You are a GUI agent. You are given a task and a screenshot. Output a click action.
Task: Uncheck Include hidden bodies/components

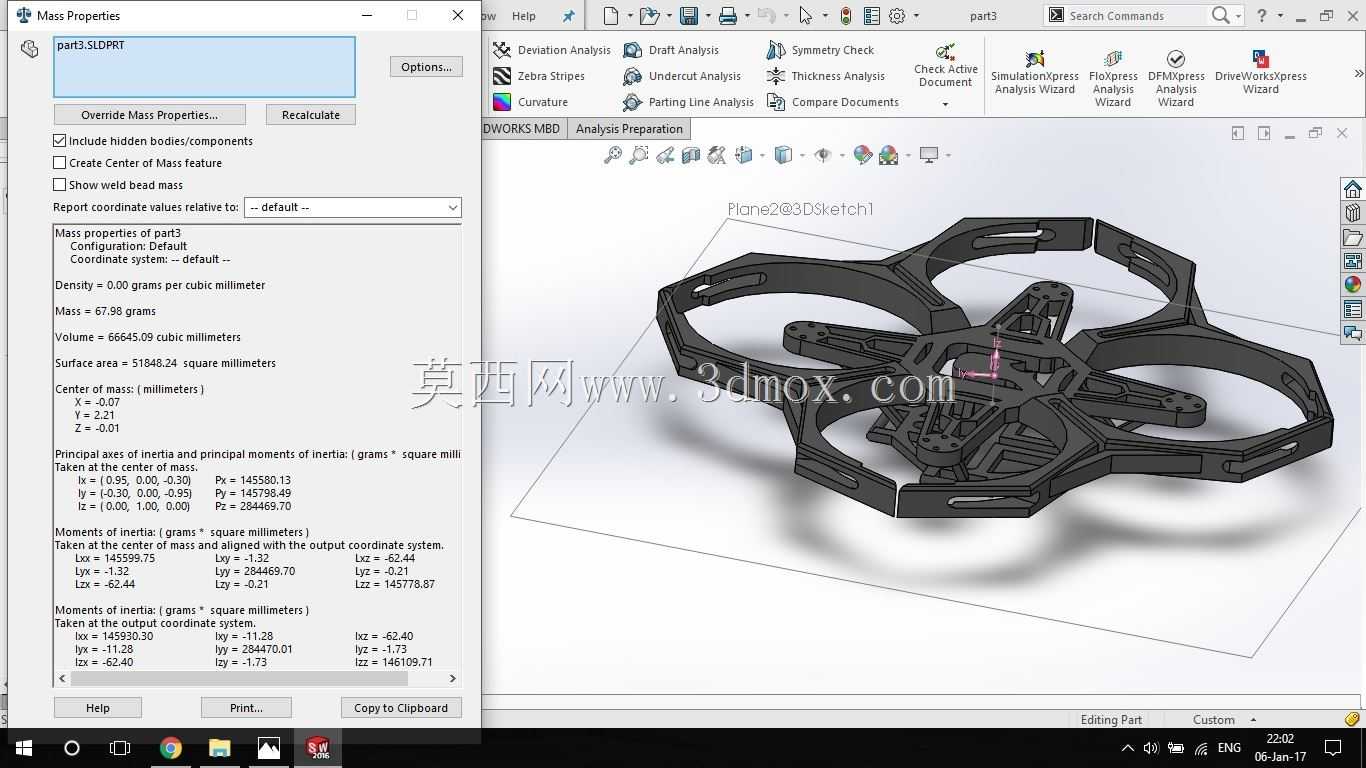60,141
